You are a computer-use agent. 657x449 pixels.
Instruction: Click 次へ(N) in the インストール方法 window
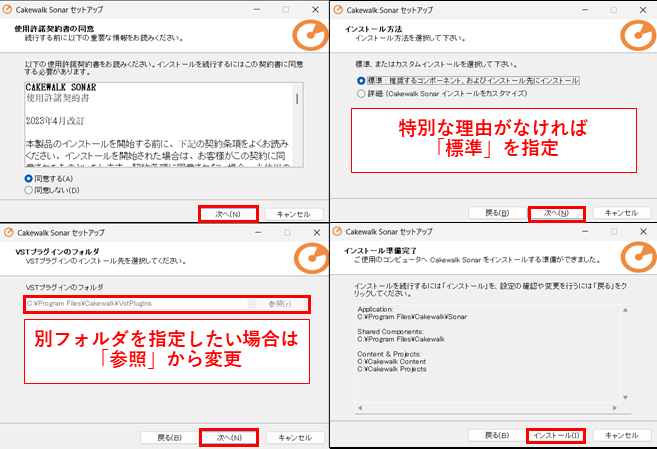(556, 213)
